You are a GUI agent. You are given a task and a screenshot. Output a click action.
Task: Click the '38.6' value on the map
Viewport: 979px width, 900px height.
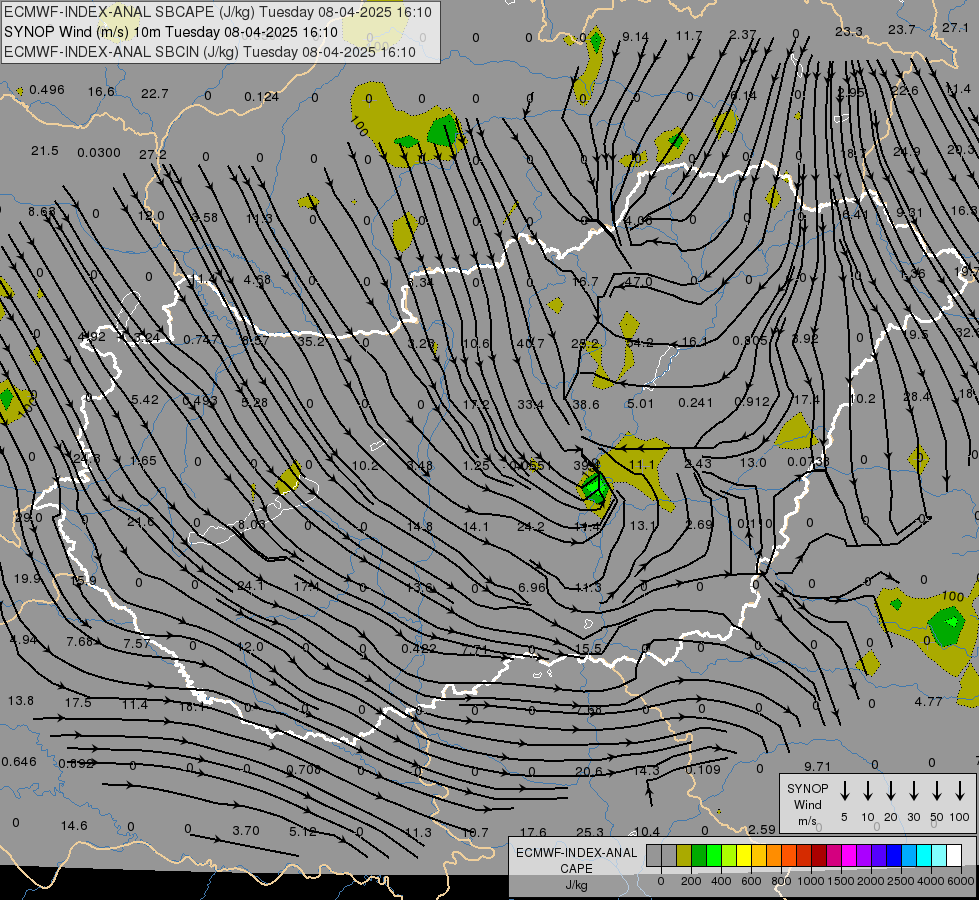pyautogui.click(x=586, y=405)
